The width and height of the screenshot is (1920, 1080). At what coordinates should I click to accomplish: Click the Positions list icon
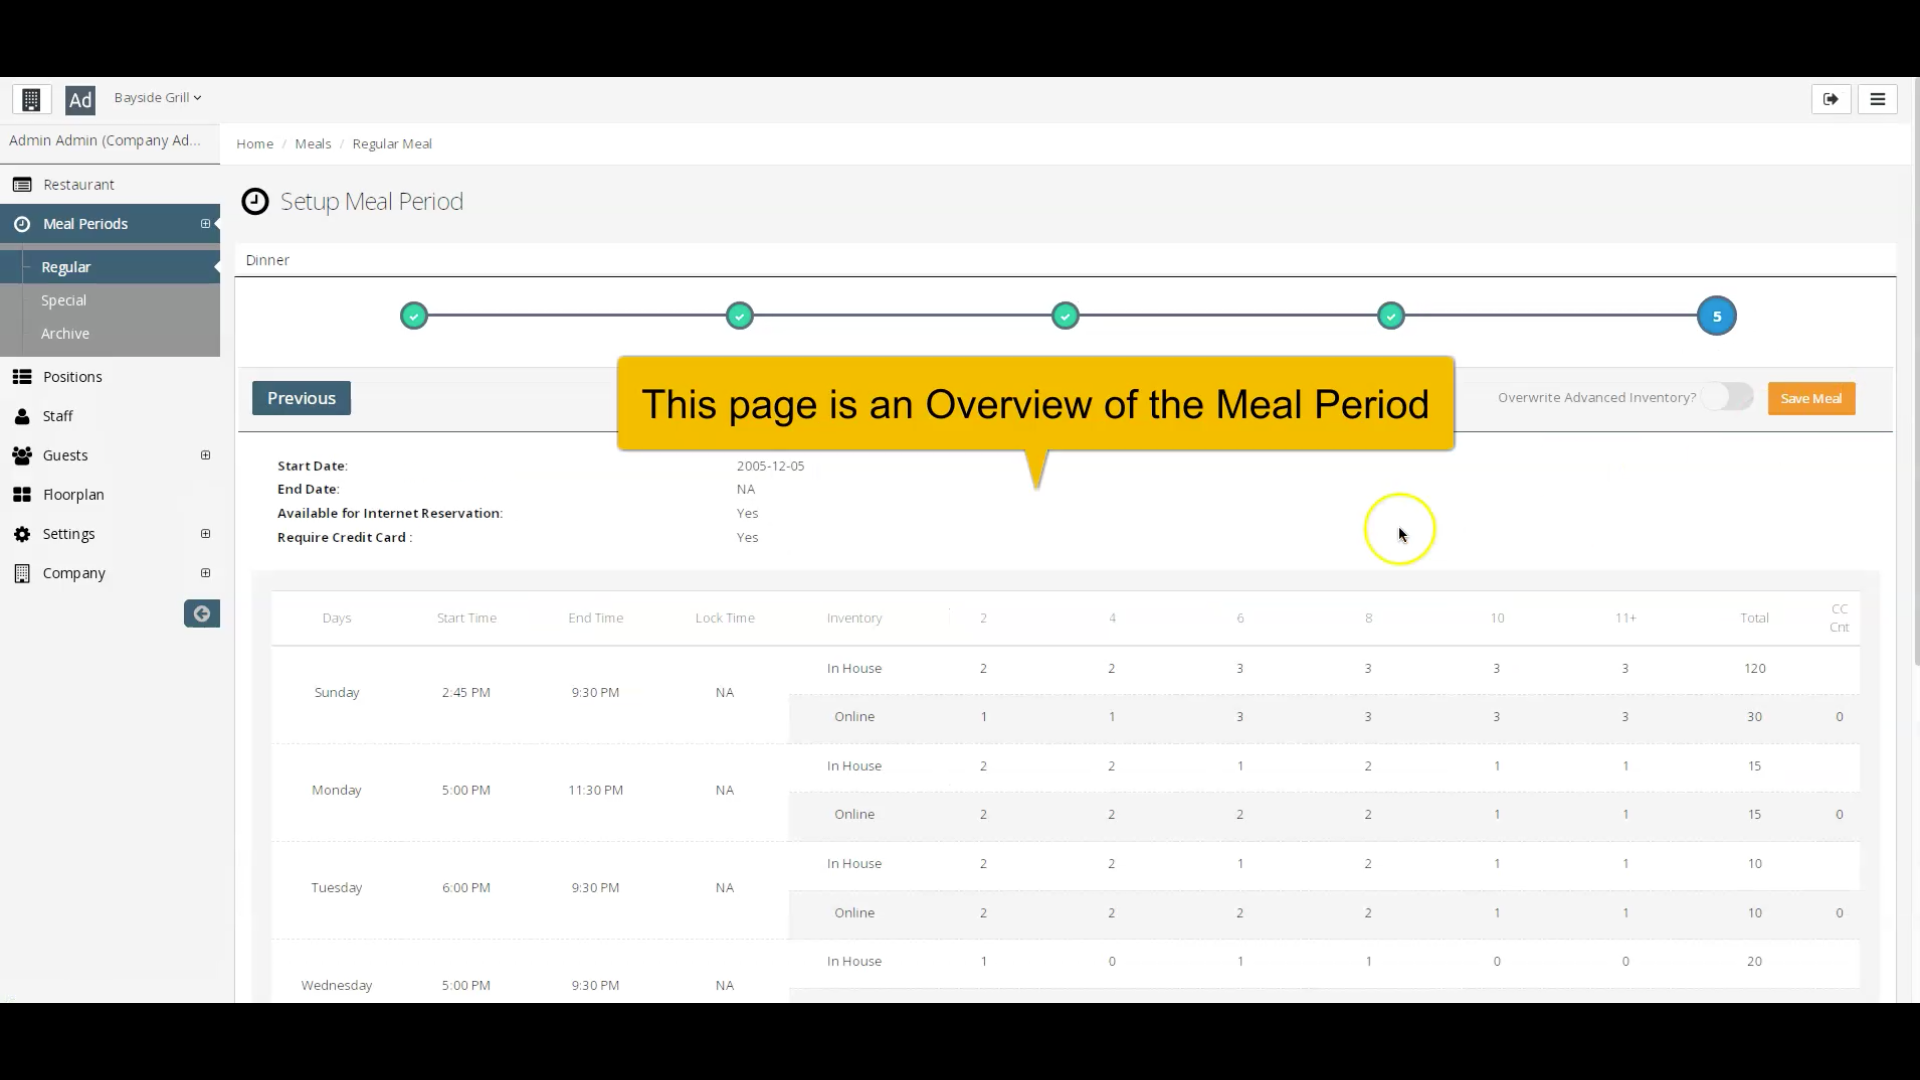click(22, 377)
